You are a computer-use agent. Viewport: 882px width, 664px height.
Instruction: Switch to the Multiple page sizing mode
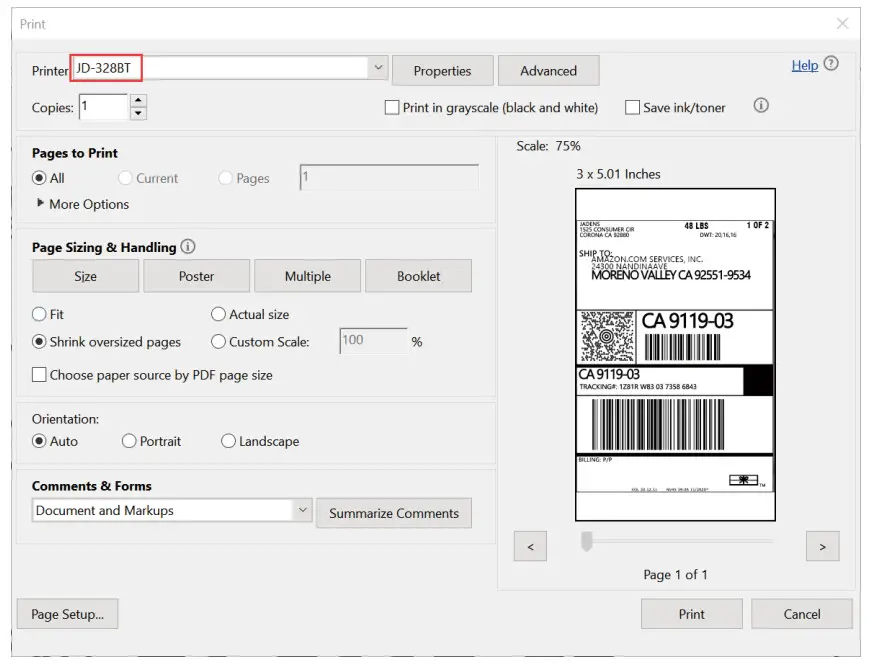tap(307, 276)
